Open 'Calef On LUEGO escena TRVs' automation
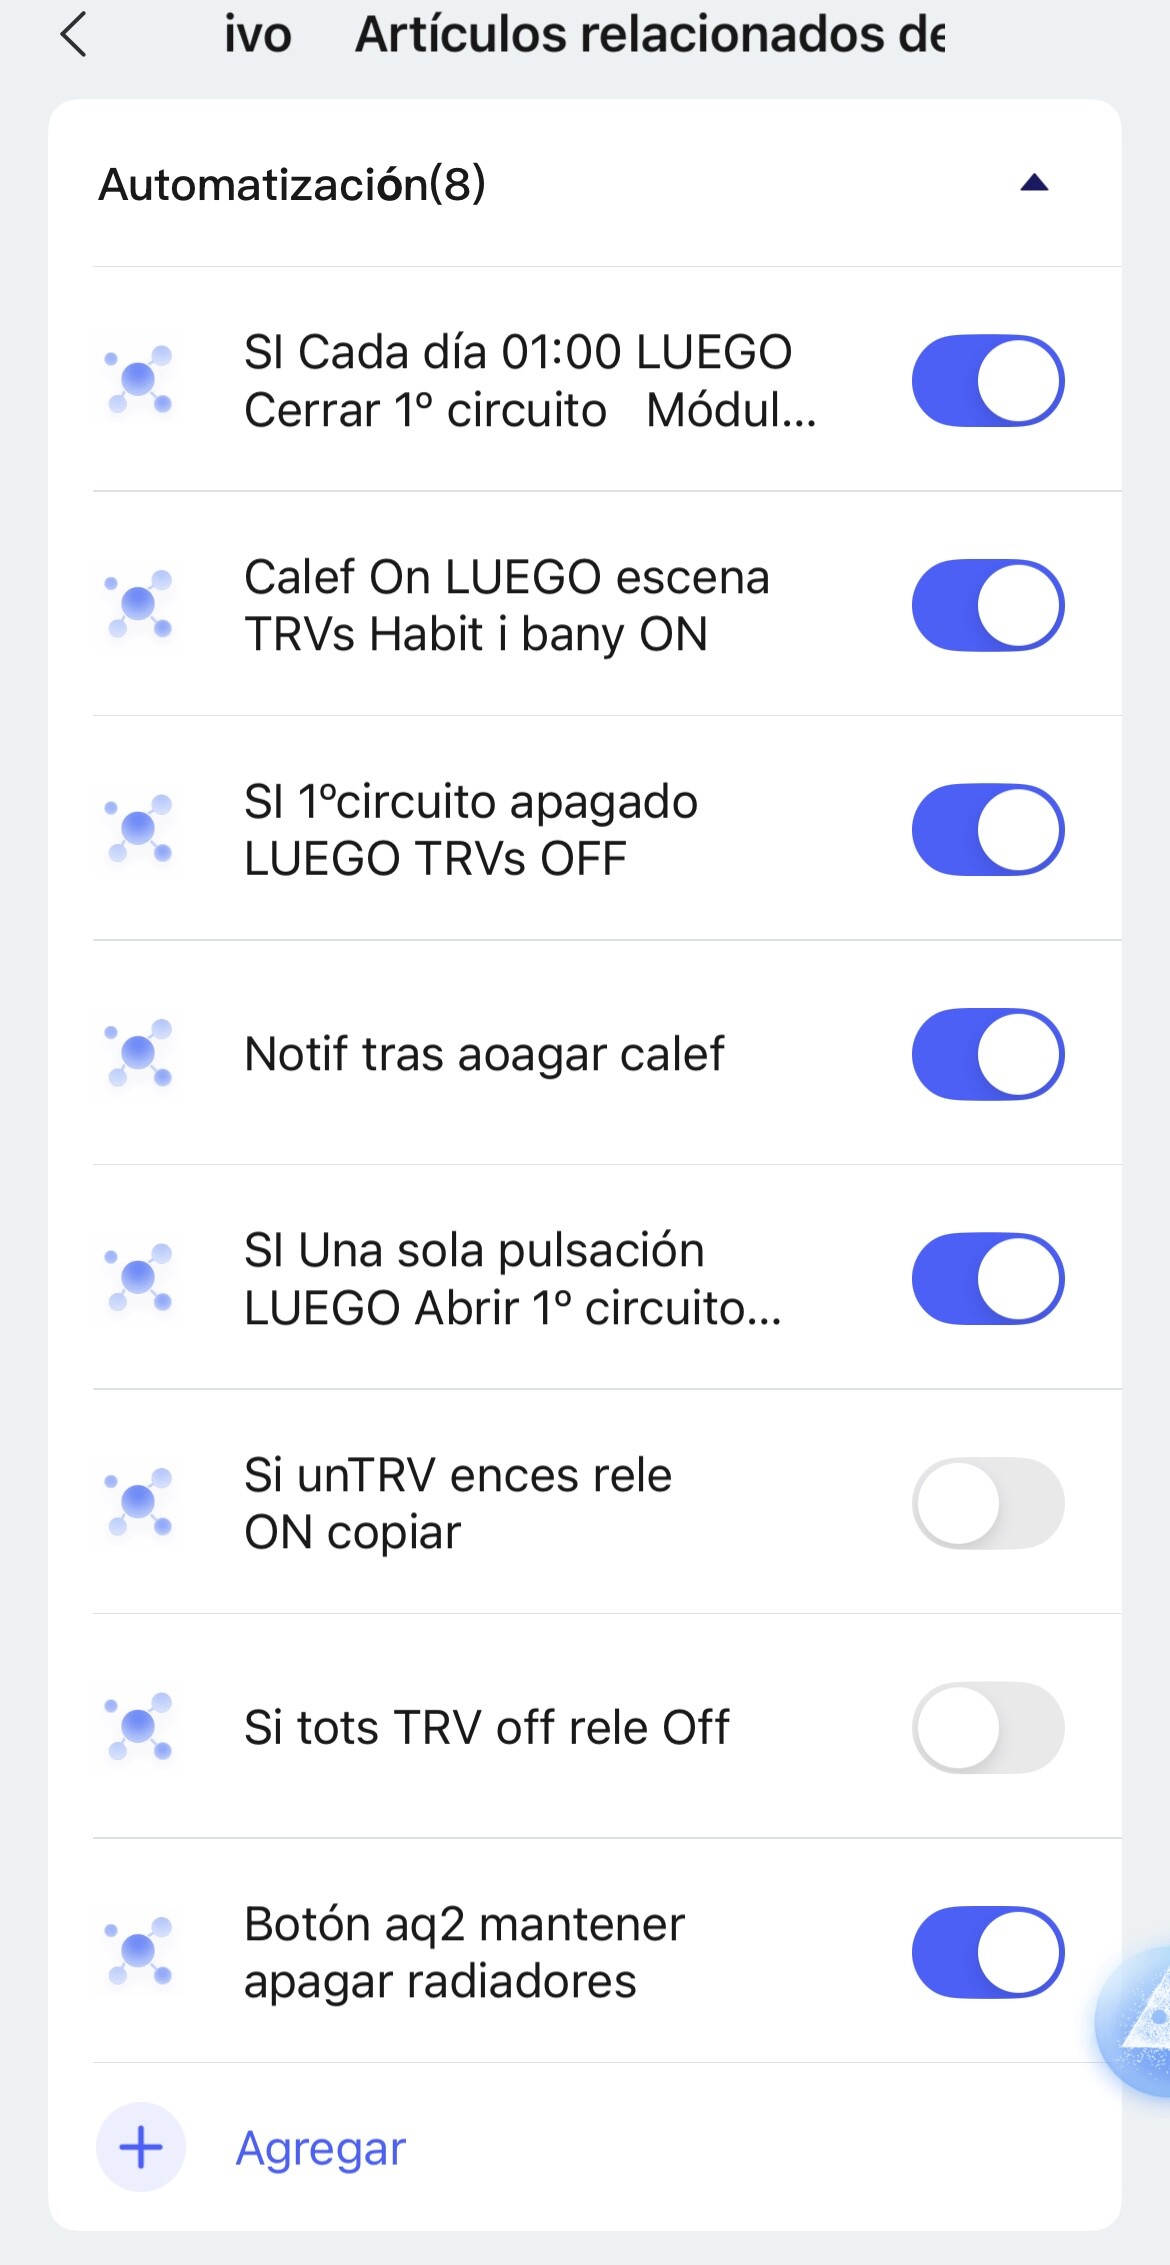The image size is (1170, 2265). [507, 605]
